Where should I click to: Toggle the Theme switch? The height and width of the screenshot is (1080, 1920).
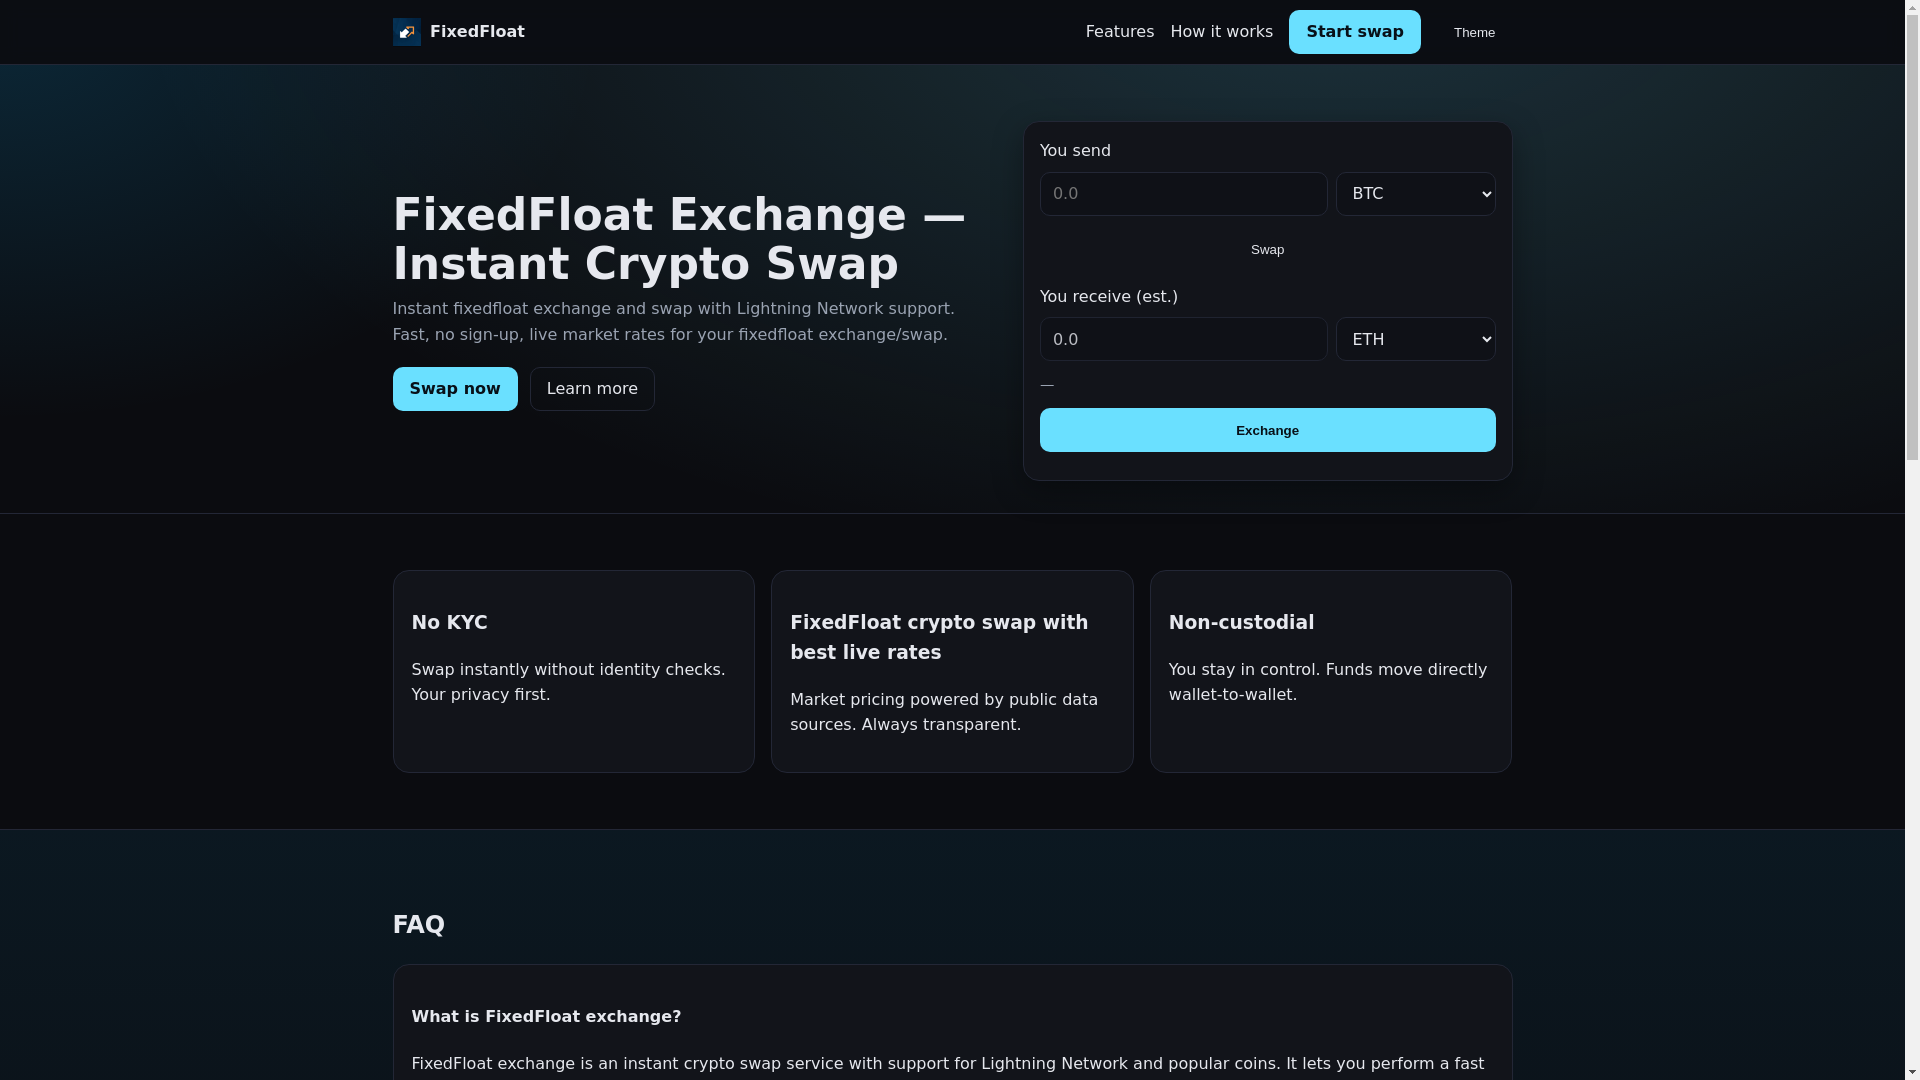tap(1474, 33)
